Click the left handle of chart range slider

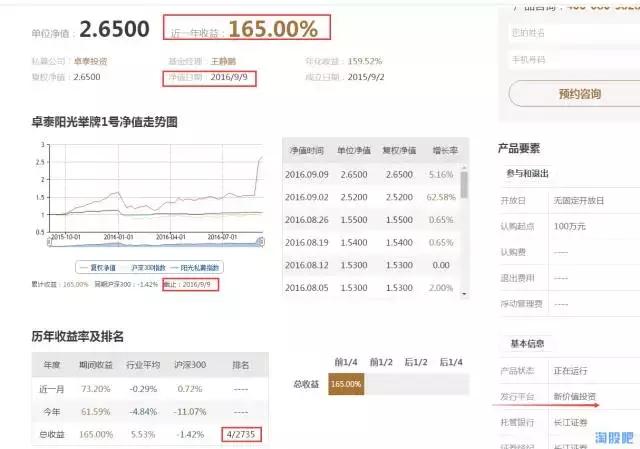(x=50, y=242)
